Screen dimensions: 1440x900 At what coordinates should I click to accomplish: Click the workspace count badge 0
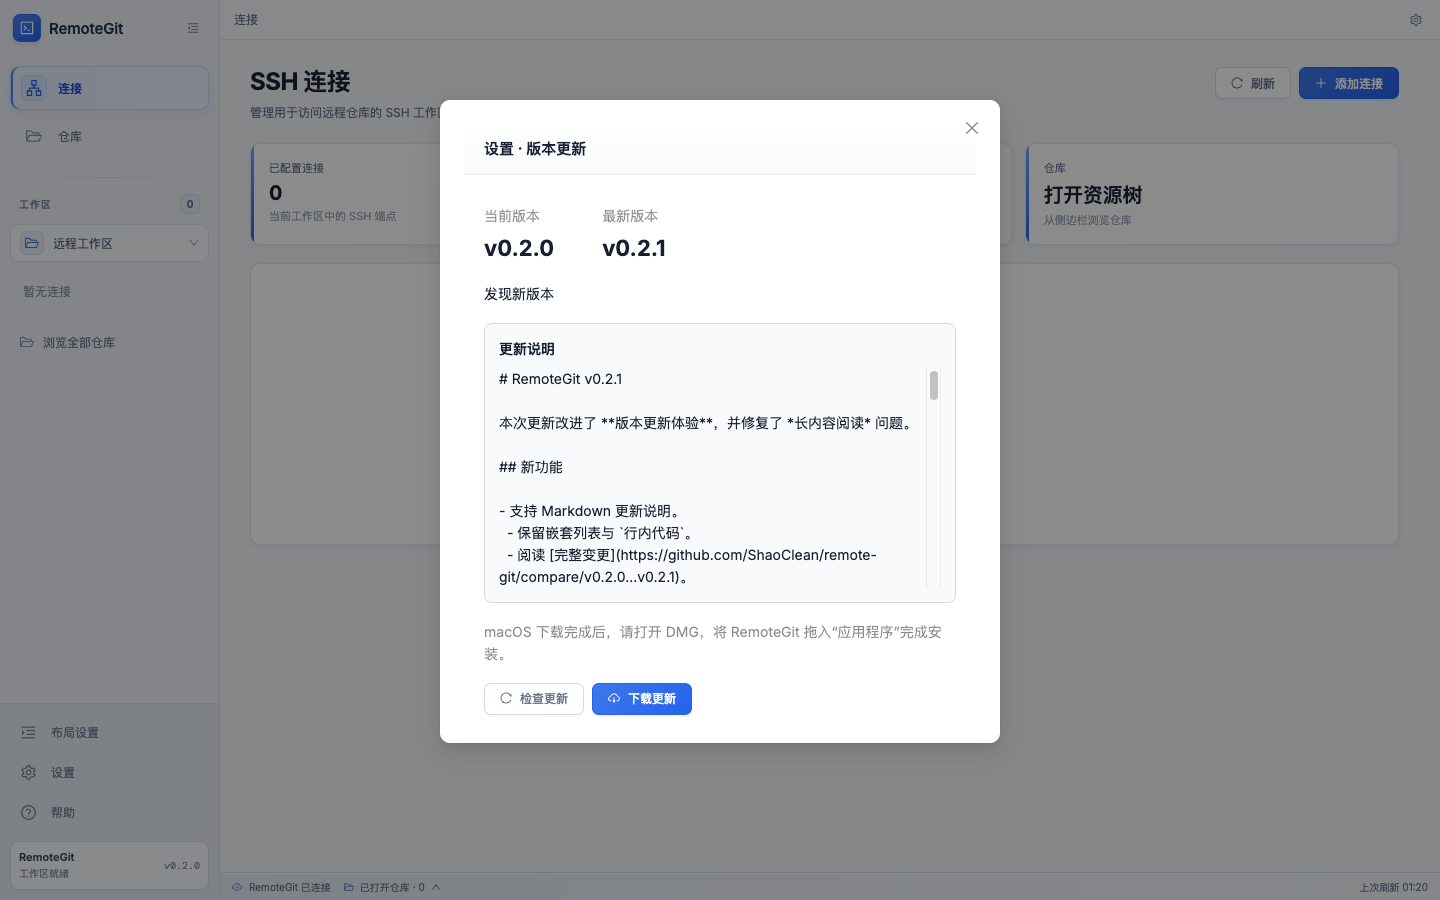point(190,204)
